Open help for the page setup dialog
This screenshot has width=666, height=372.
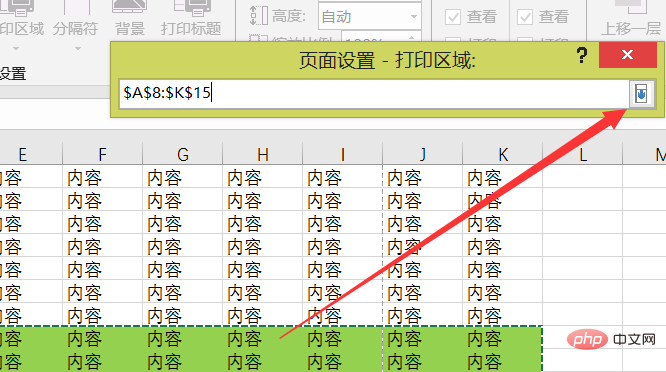coord(581,55)
